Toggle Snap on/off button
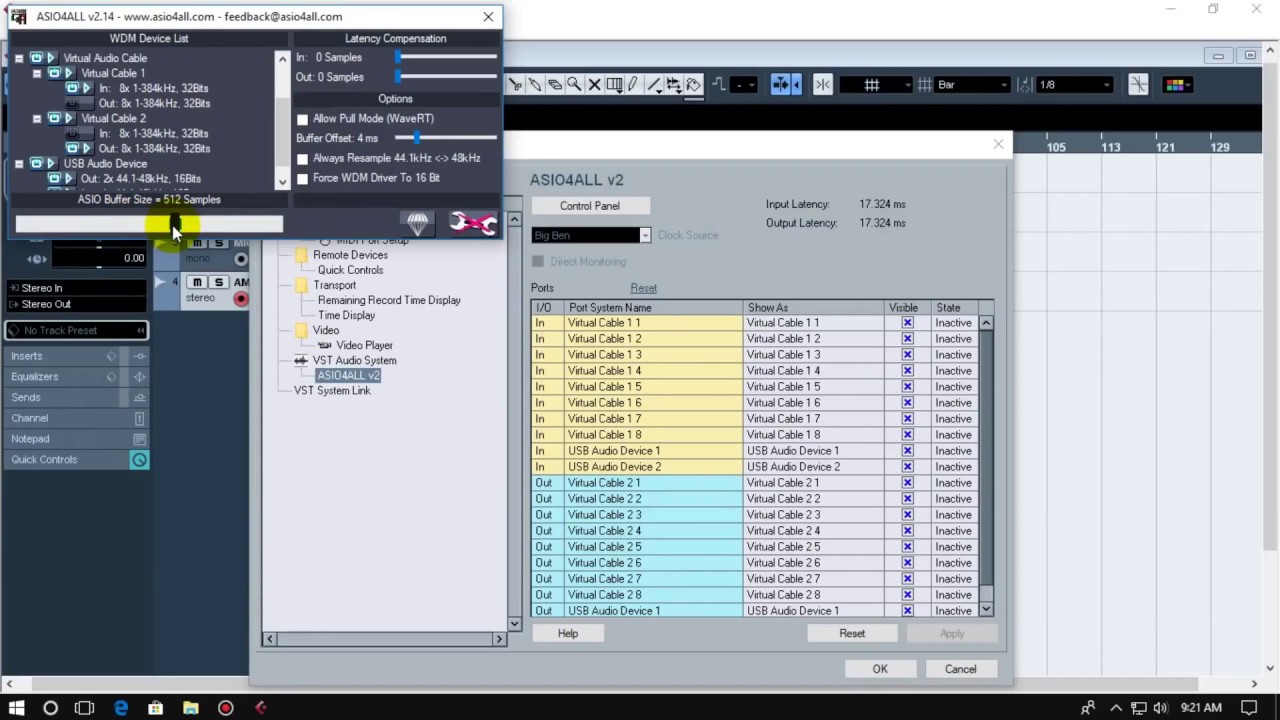 823,85
